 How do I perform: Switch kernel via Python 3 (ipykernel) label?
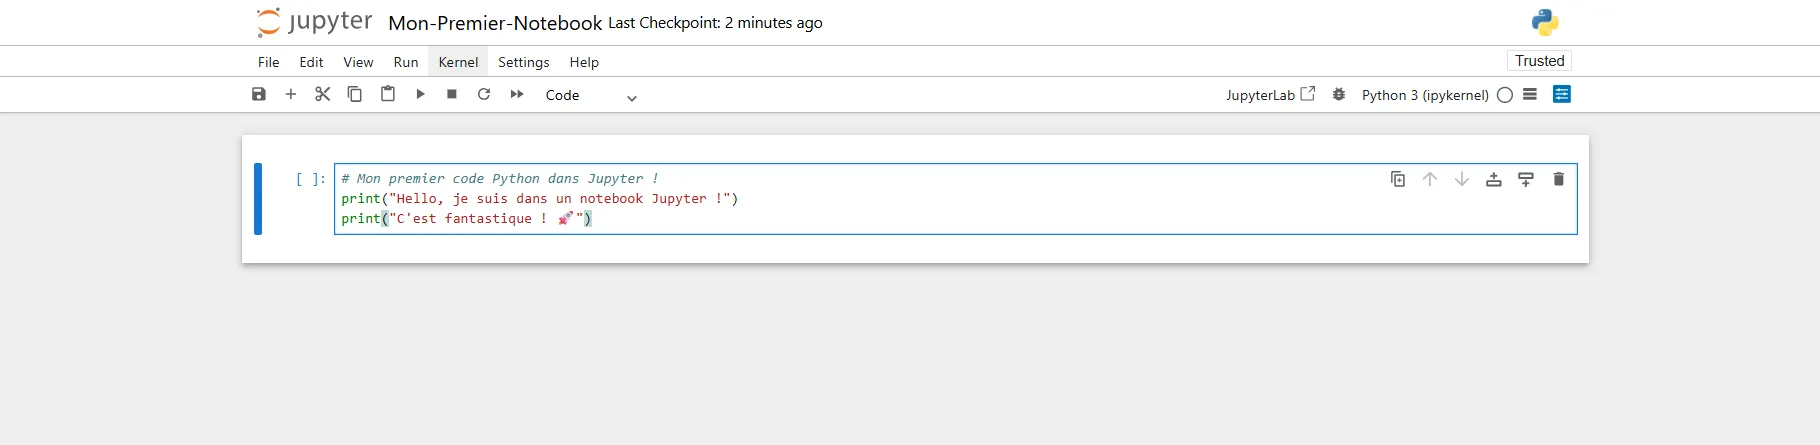point(1425,95)
